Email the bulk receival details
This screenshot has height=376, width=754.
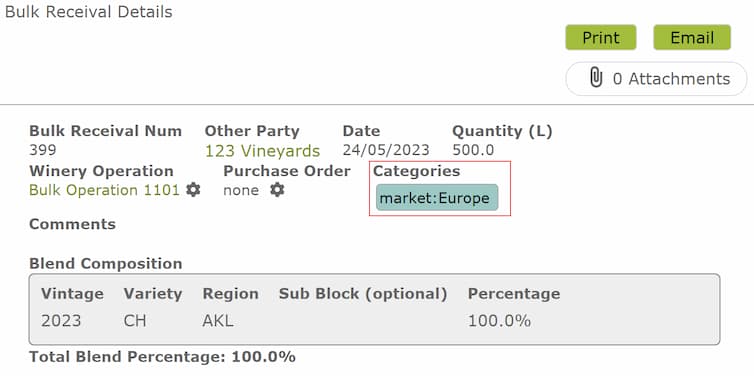point(692,38)
